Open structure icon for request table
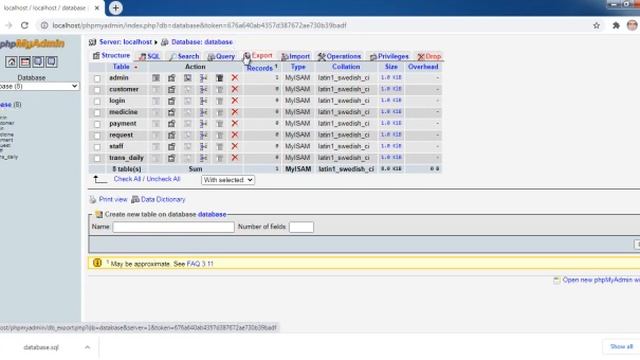This screenshot has height=360, width=640. [x=171, y=135]
